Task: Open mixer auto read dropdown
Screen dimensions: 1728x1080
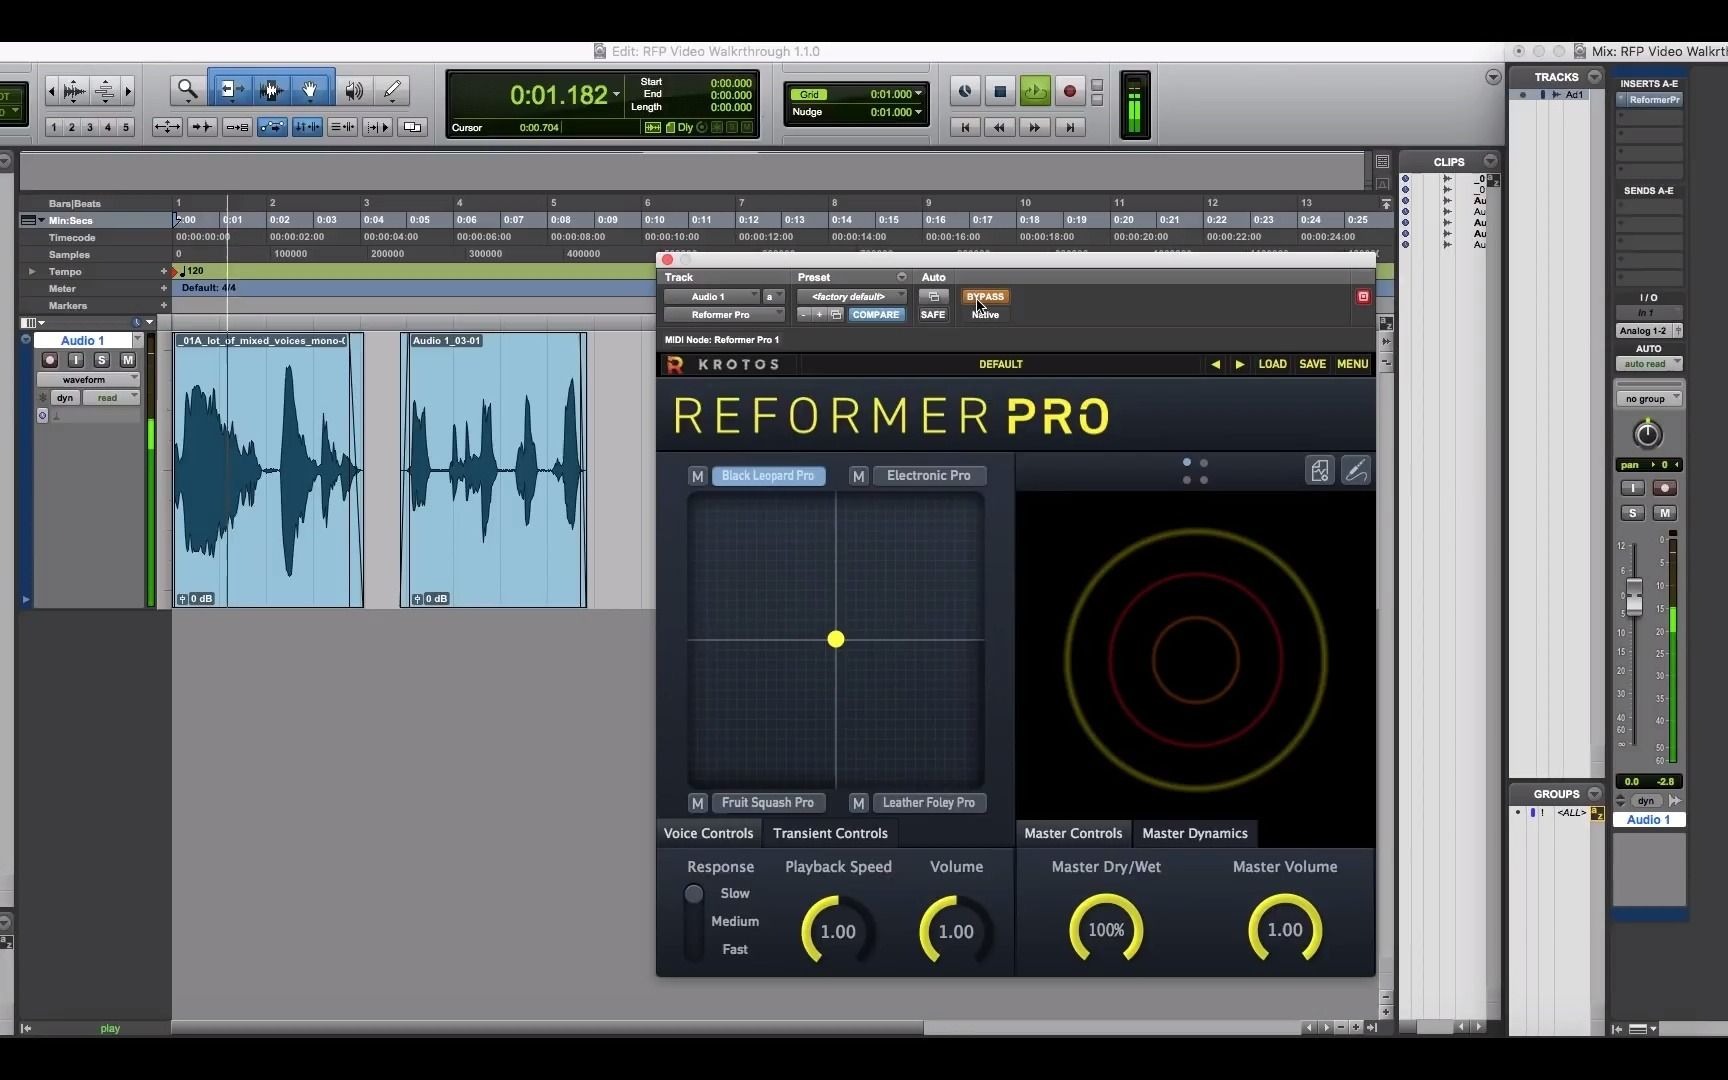Action: [1649, 364]
